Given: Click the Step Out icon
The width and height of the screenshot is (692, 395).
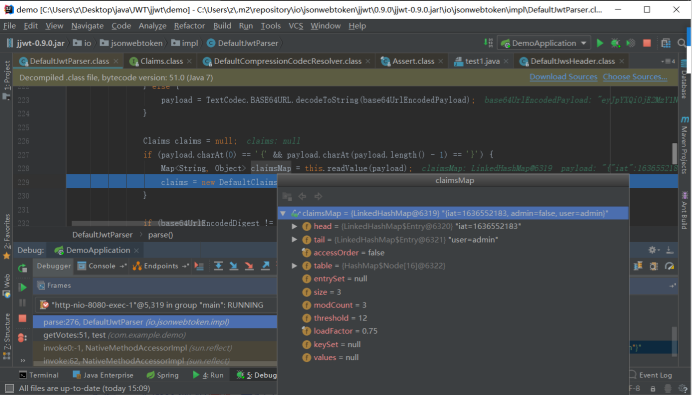Looking at the screenshot, I should tap(265, 266).
